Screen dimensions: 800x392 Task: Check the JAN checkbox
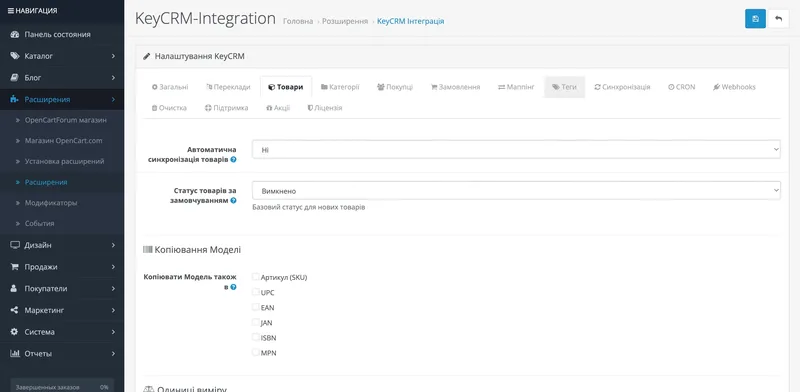coord(256,322)
